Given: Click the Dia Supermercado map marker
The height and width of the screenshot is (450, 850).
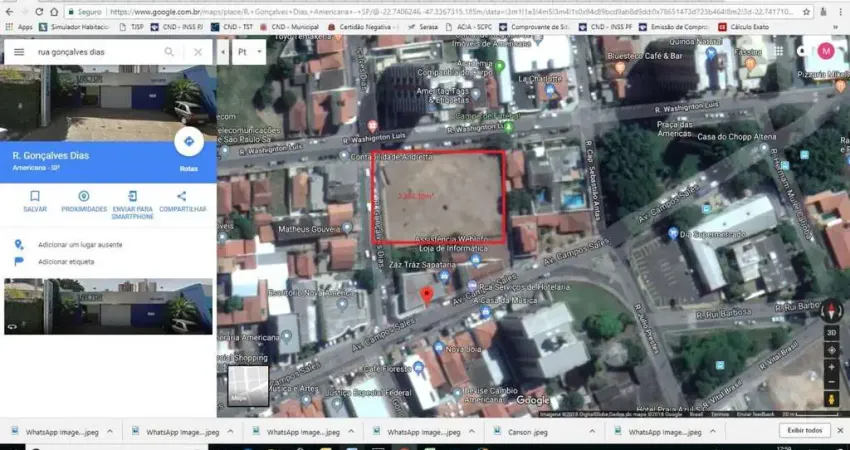Looking at the screenshot, I should pos(673,234).
